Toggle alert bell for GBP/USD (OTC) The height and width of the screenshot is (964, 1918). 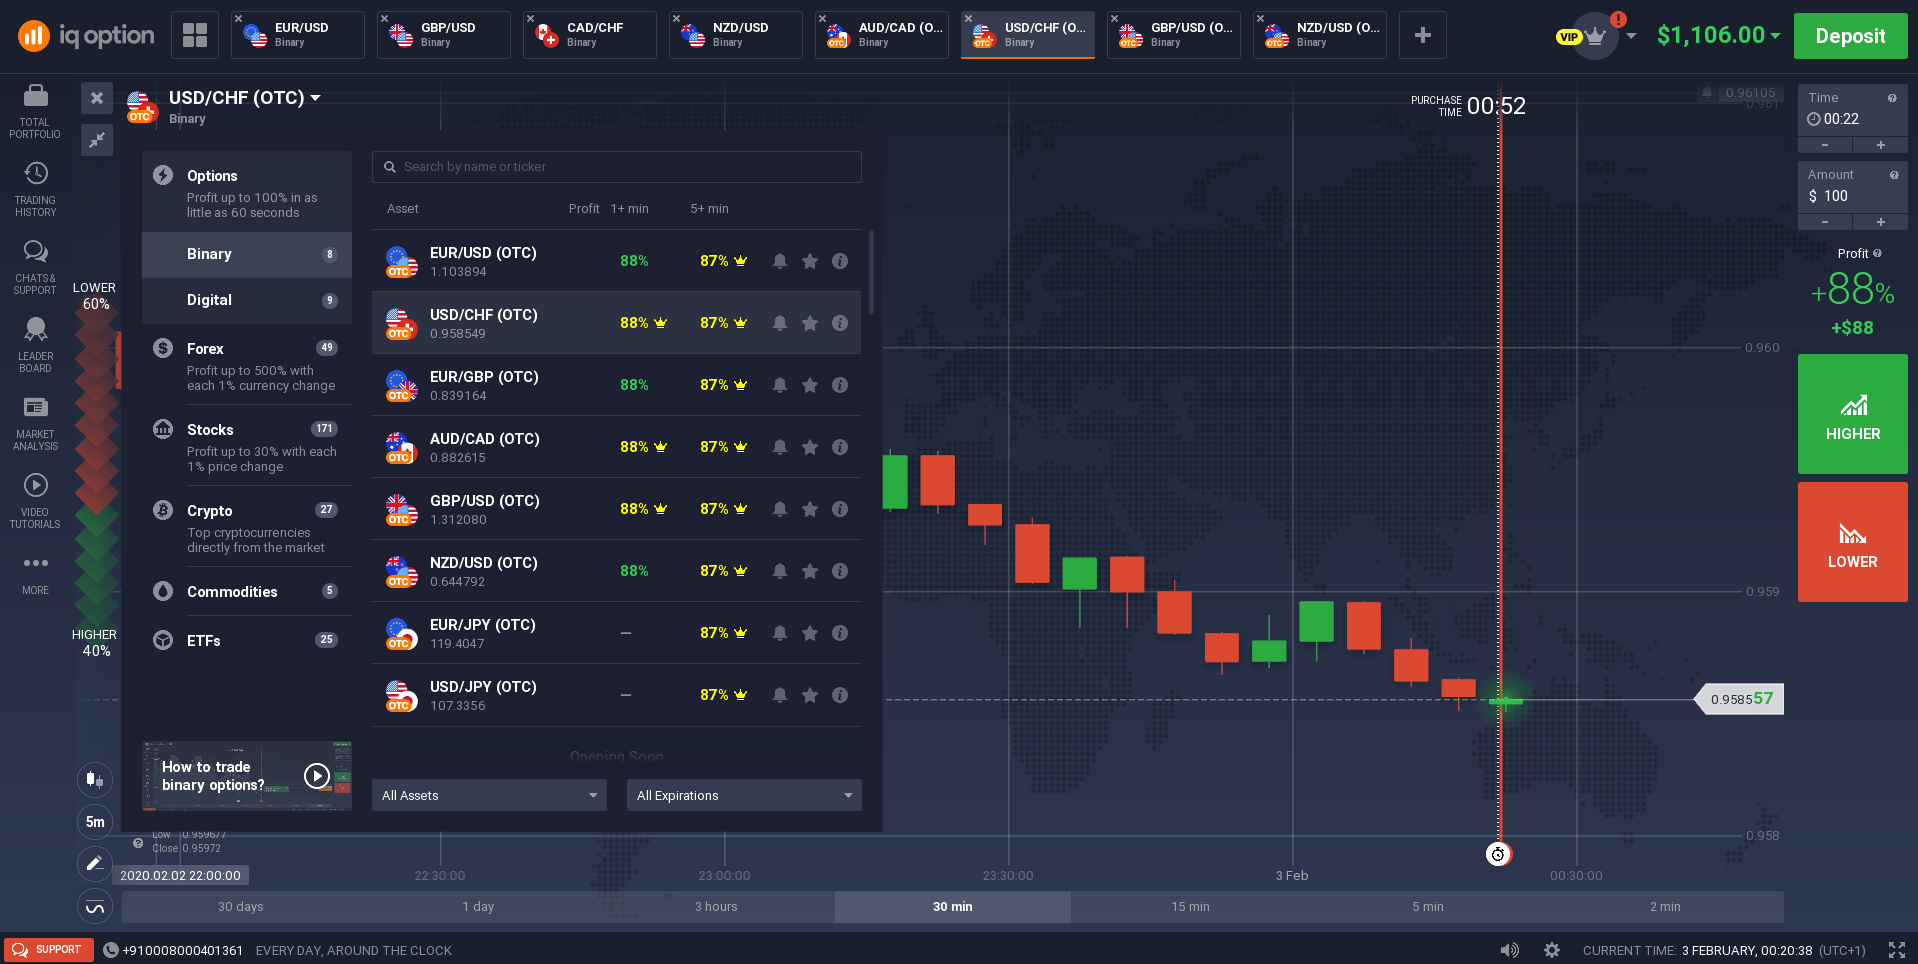pos(780,509)
